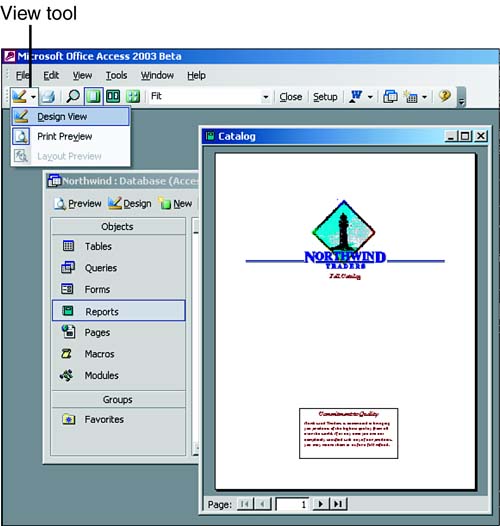This screenshot has width=500, height=526.
Task: Go to last page button
Action: (338, 504)
